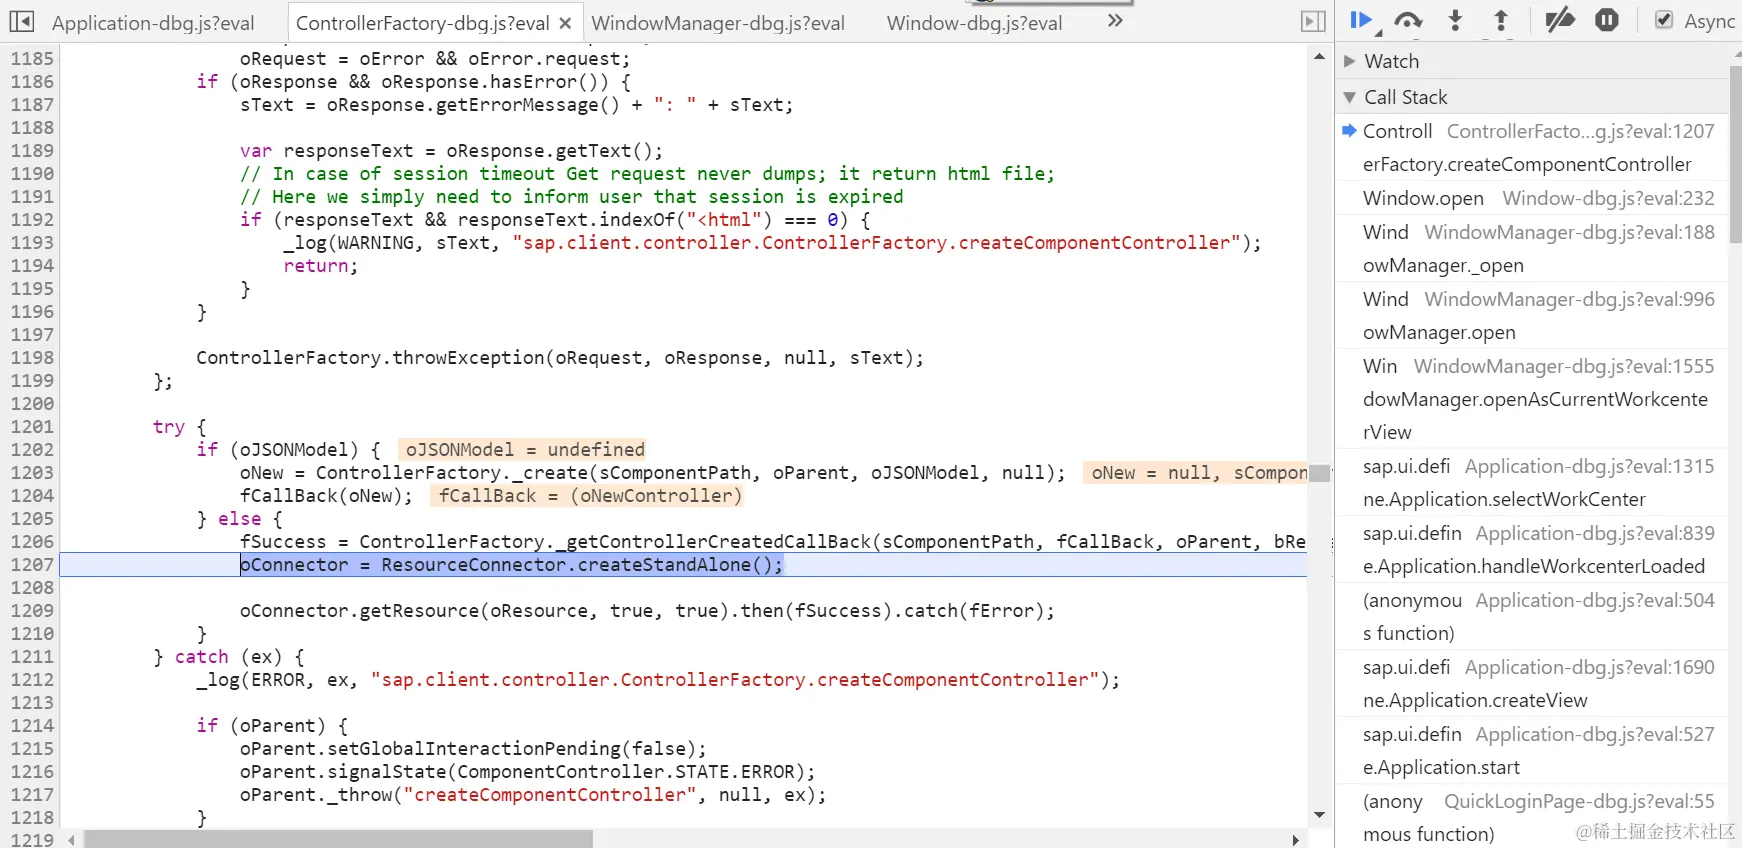Select Application.selectWorkCenter stack frame
The width and height of the screenshot is (1742, 848).
point(1532,482)
